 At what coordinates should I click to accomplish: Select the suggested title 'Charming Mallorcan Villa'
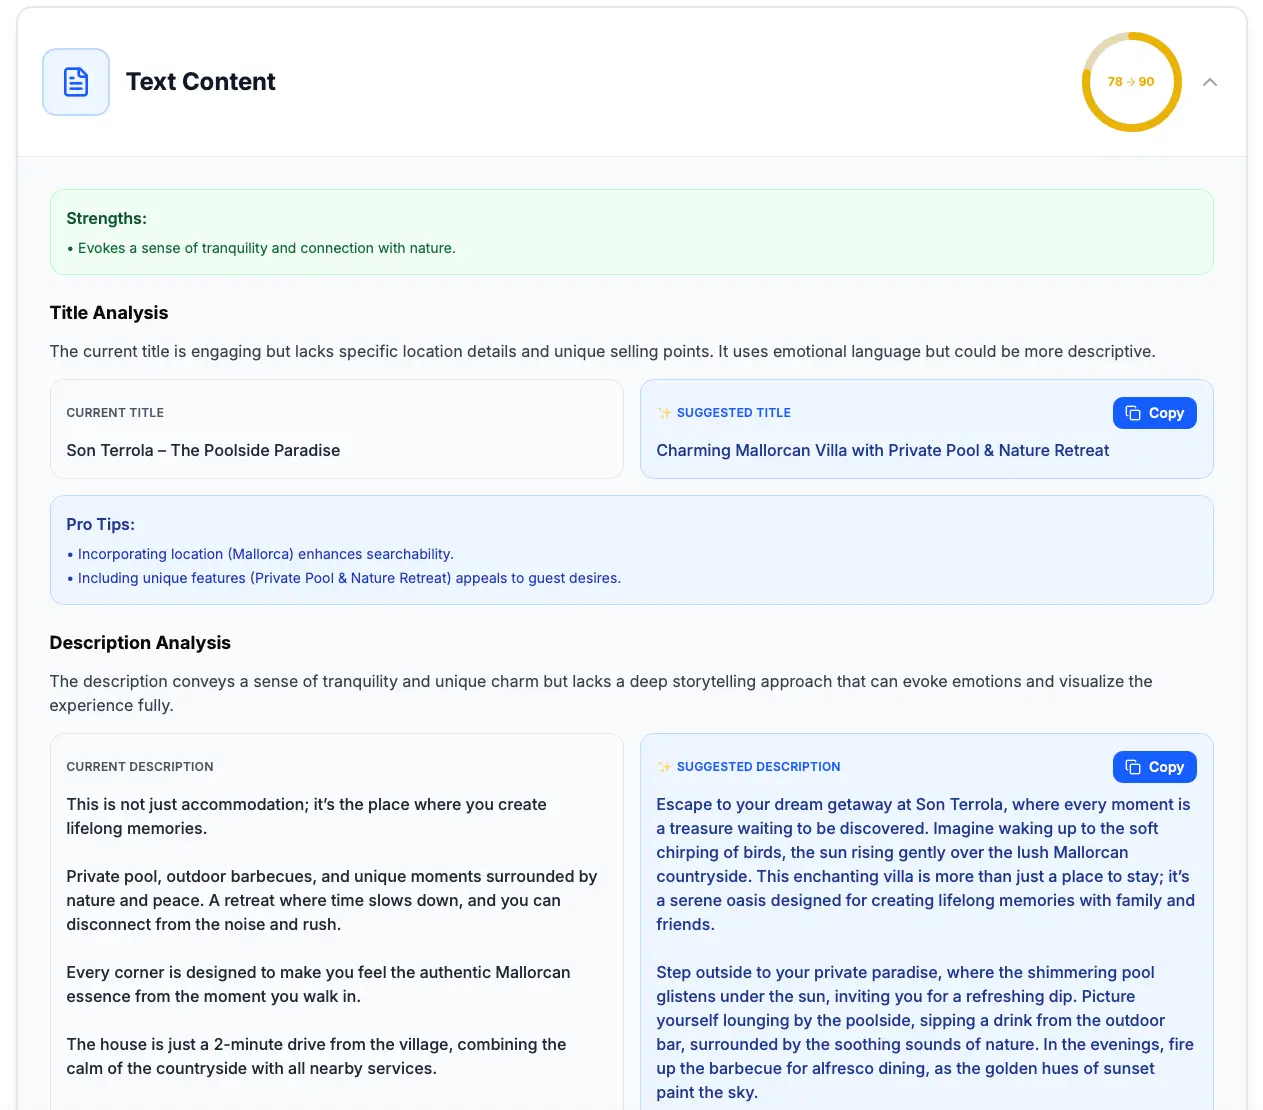click(x=883, y=450)
